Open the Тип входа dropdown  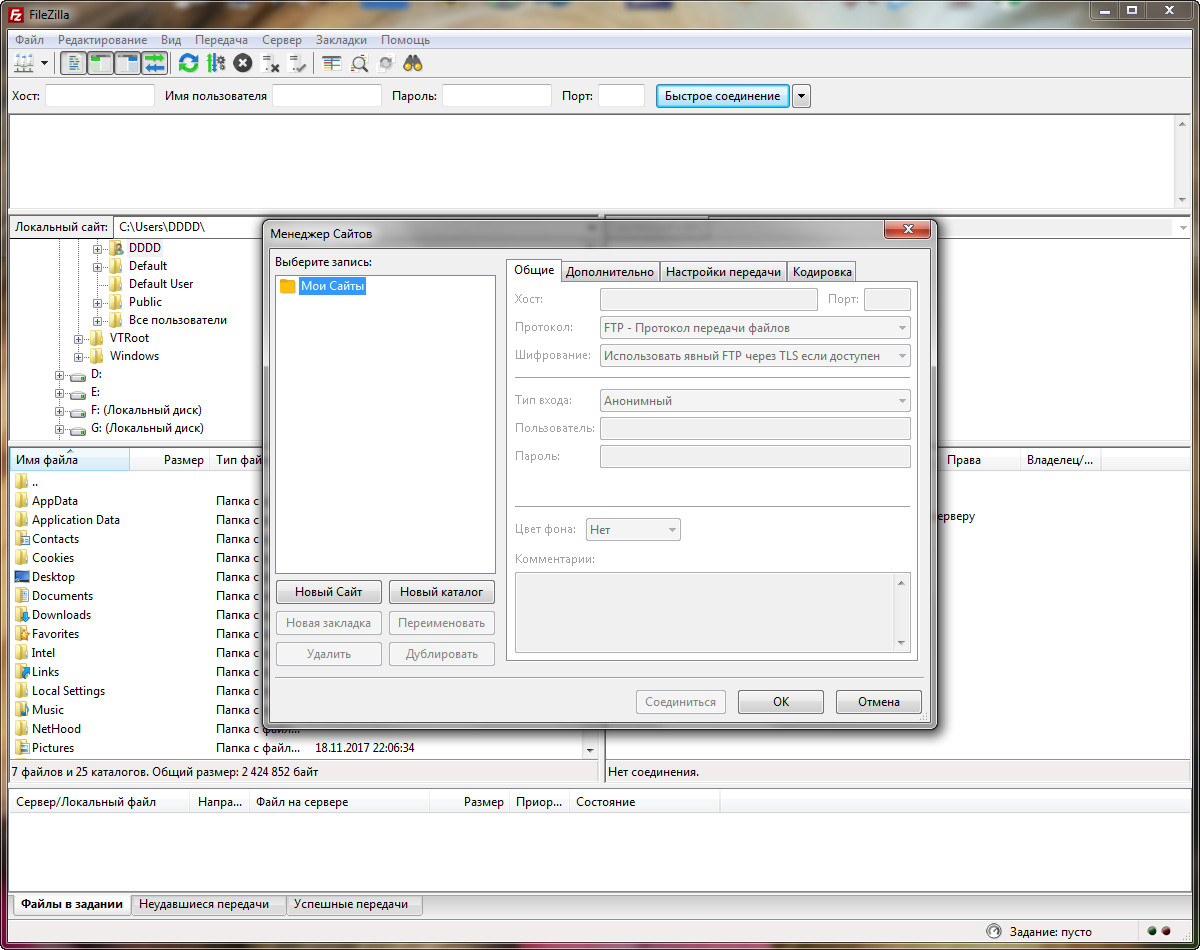tap(755, 400)
